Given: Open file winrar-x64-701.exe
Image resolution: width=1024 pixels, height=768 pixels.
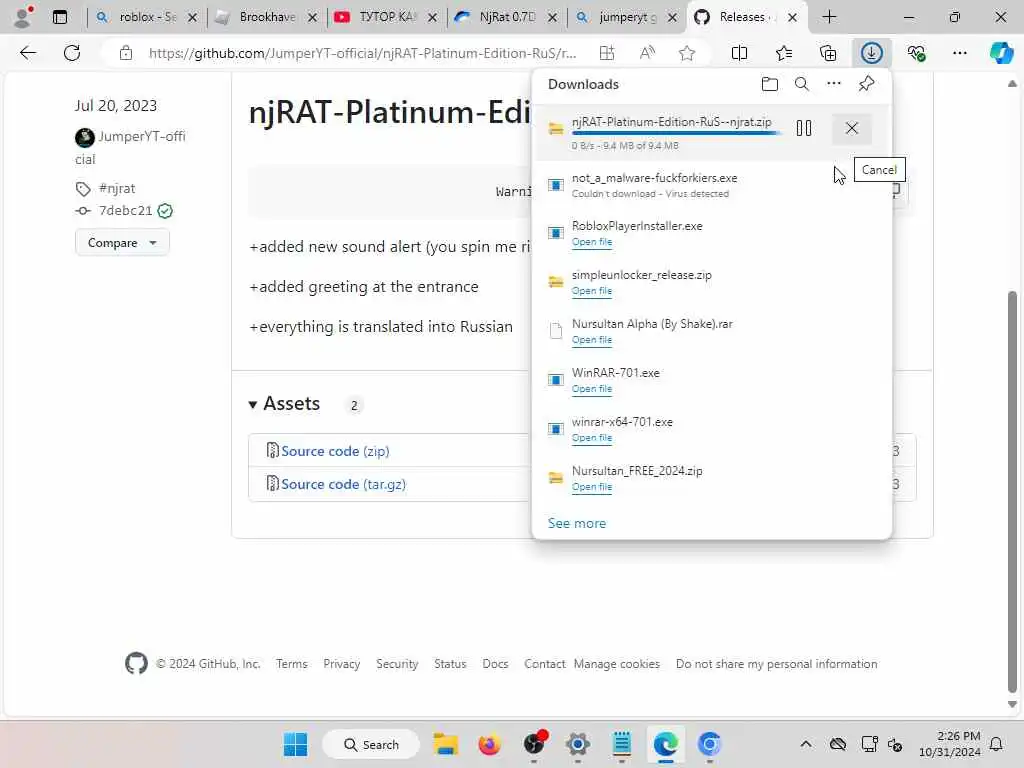Looking at the screenshot, I should (592, 438).
